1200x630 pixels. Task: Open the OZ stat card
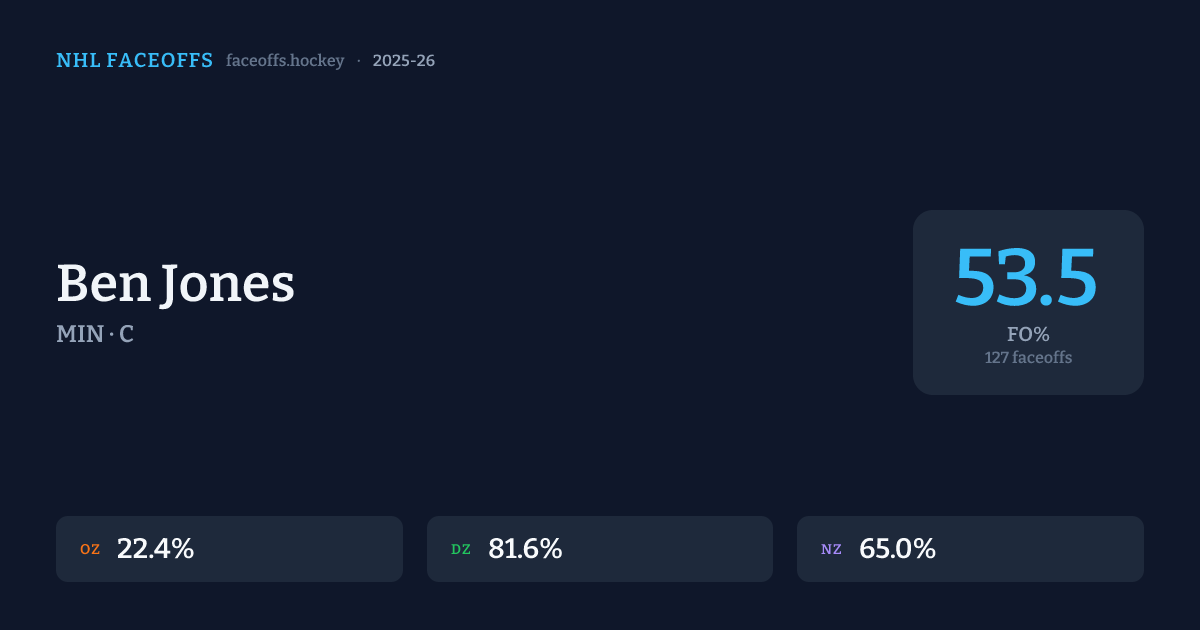tap(300, 549)
